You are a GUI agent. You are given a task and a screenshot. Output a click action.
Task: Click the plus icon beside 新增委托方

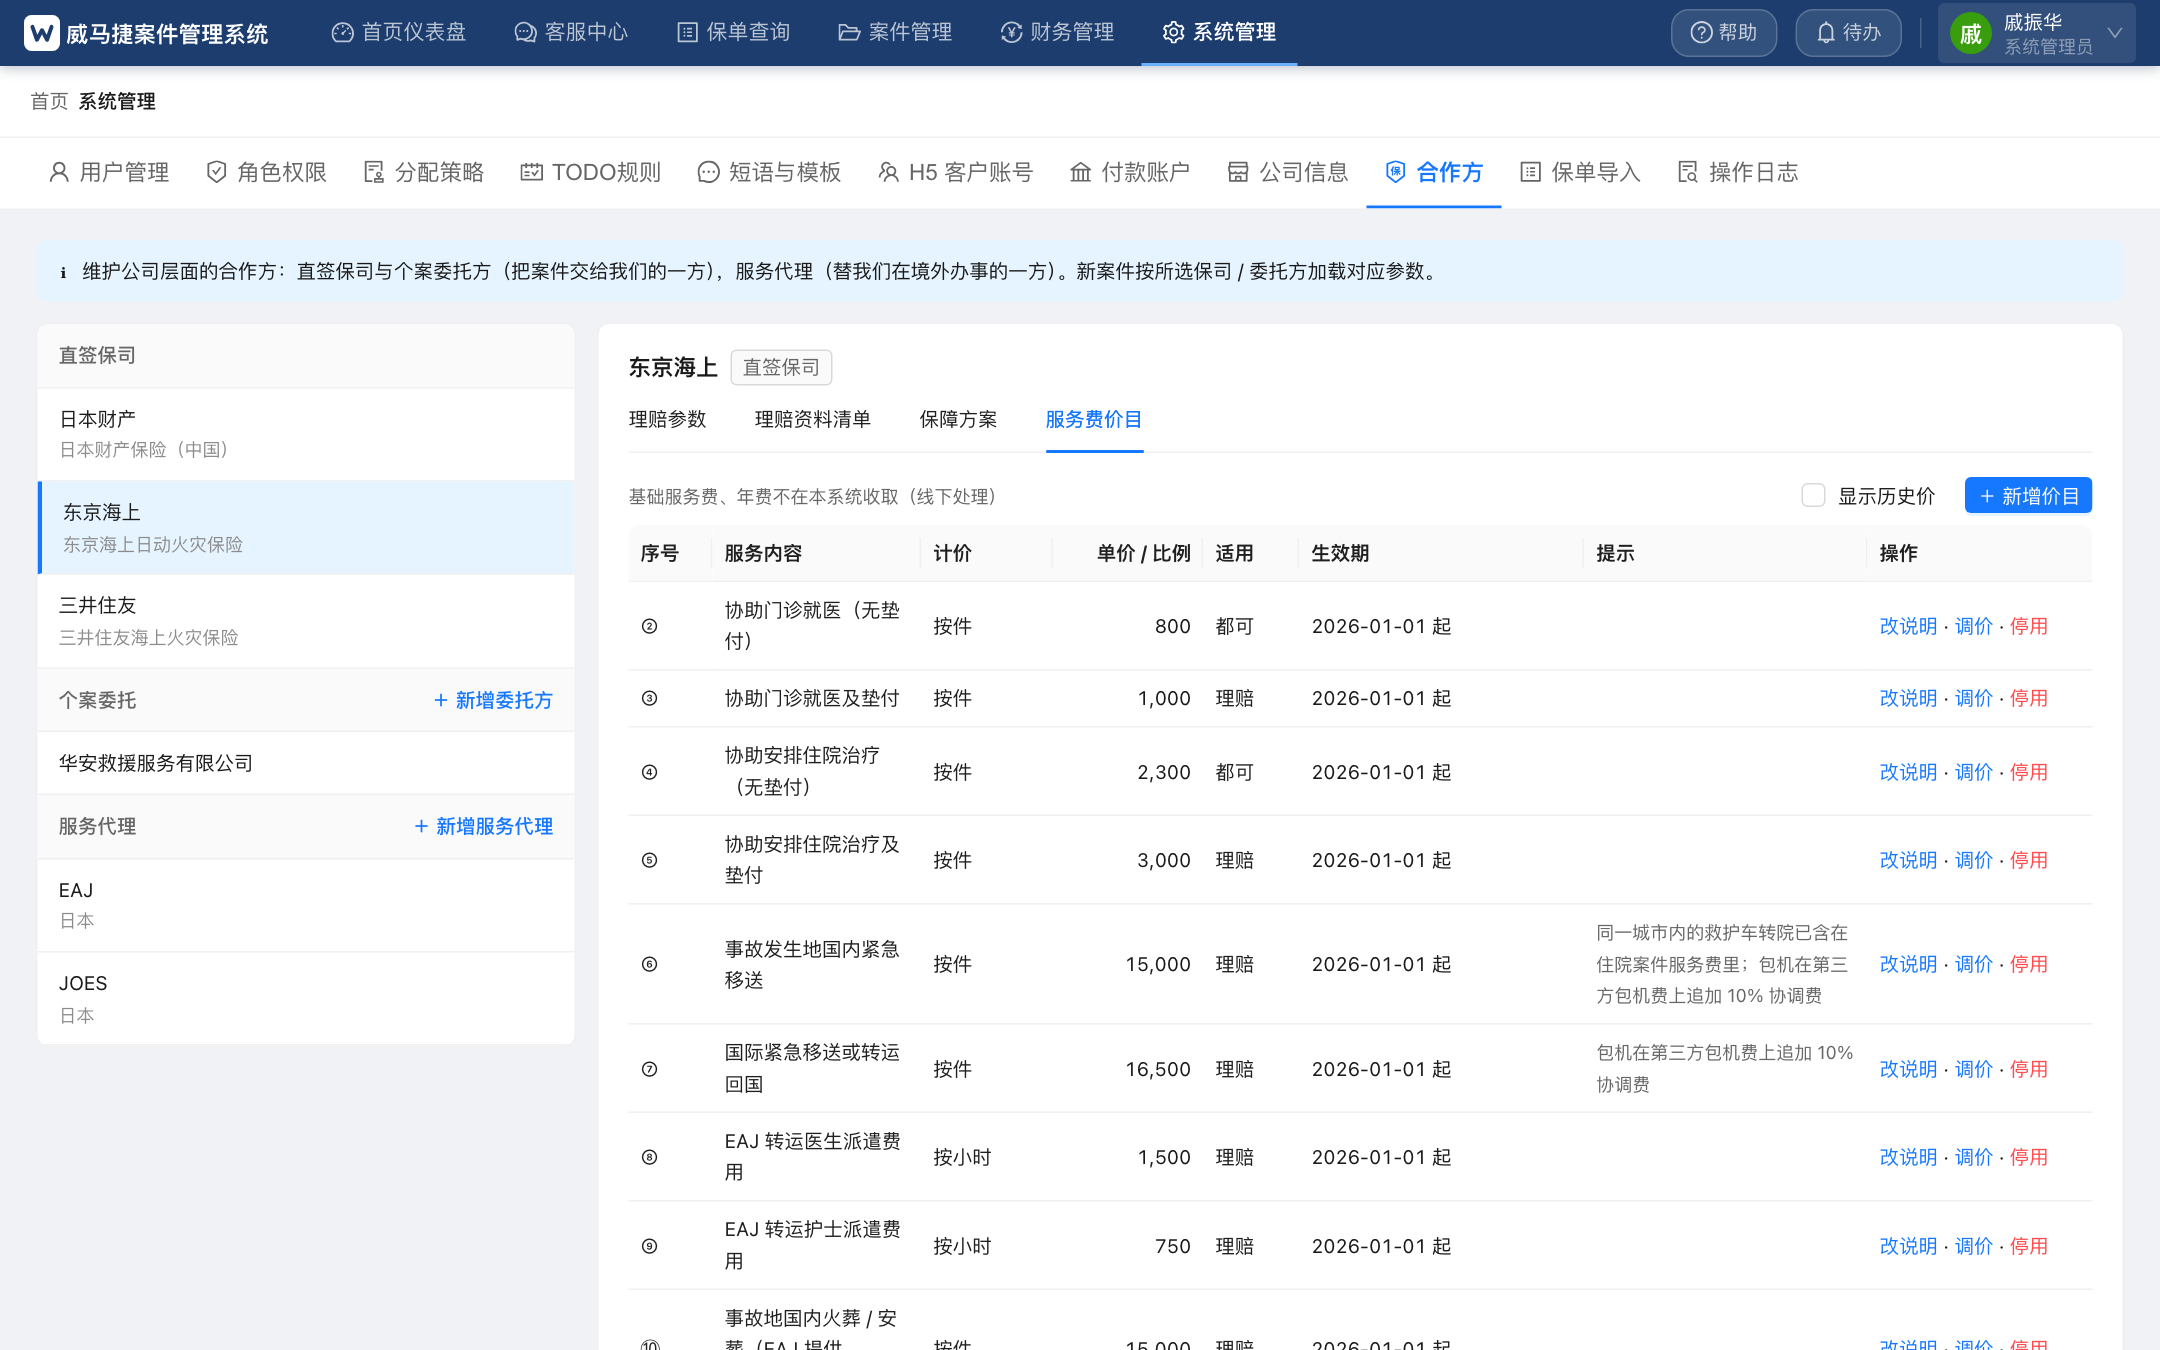pyautogui.click(x=441, y=700)
